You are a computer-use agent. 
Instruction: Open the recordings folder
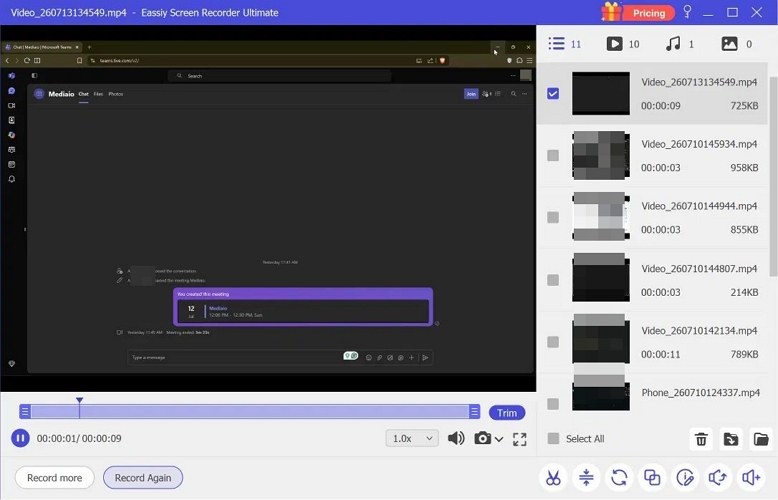pos(761,439)
